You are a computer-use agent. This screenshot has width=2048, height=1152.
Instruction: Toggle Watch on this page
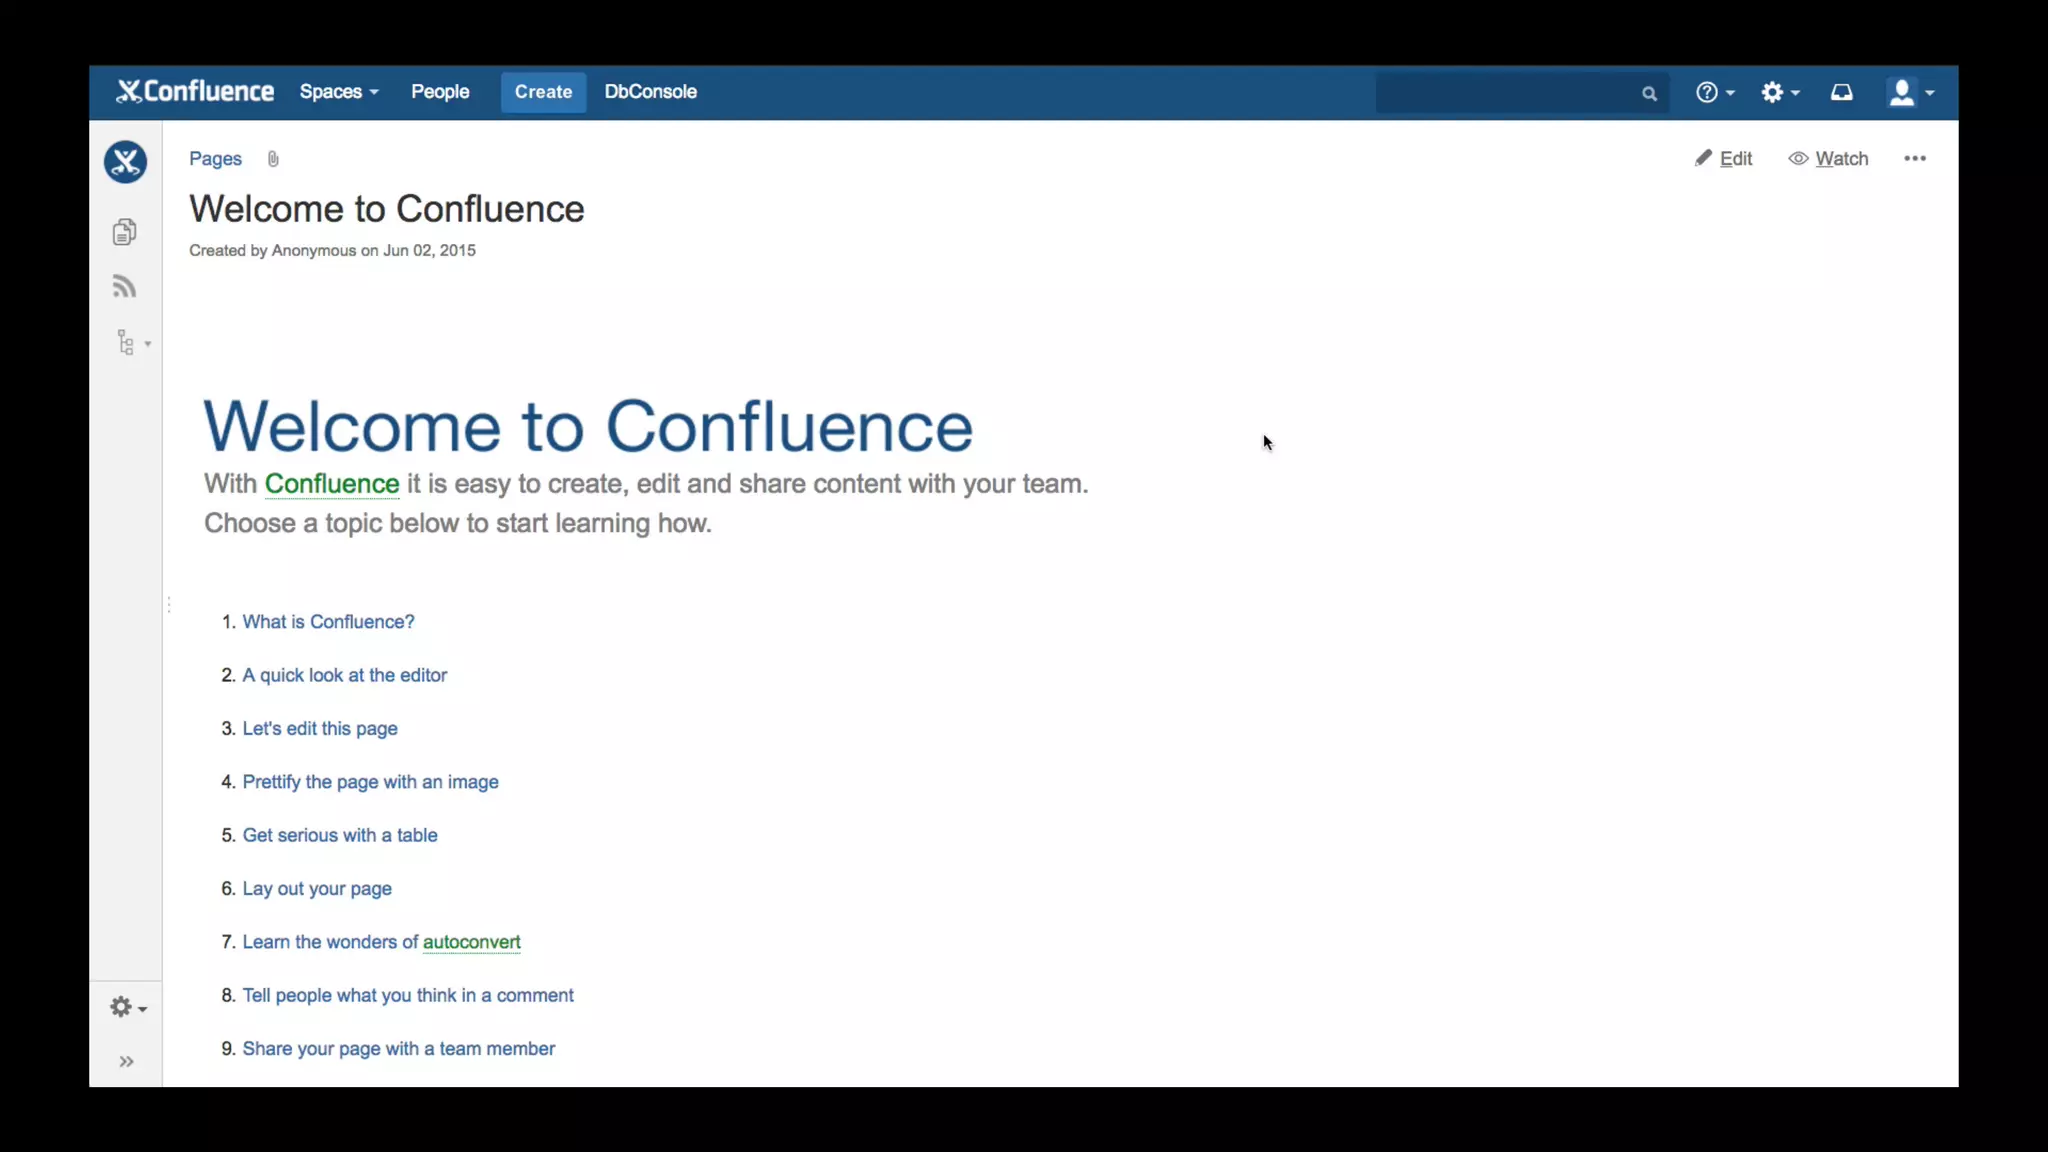click(x=1828, y=159)
